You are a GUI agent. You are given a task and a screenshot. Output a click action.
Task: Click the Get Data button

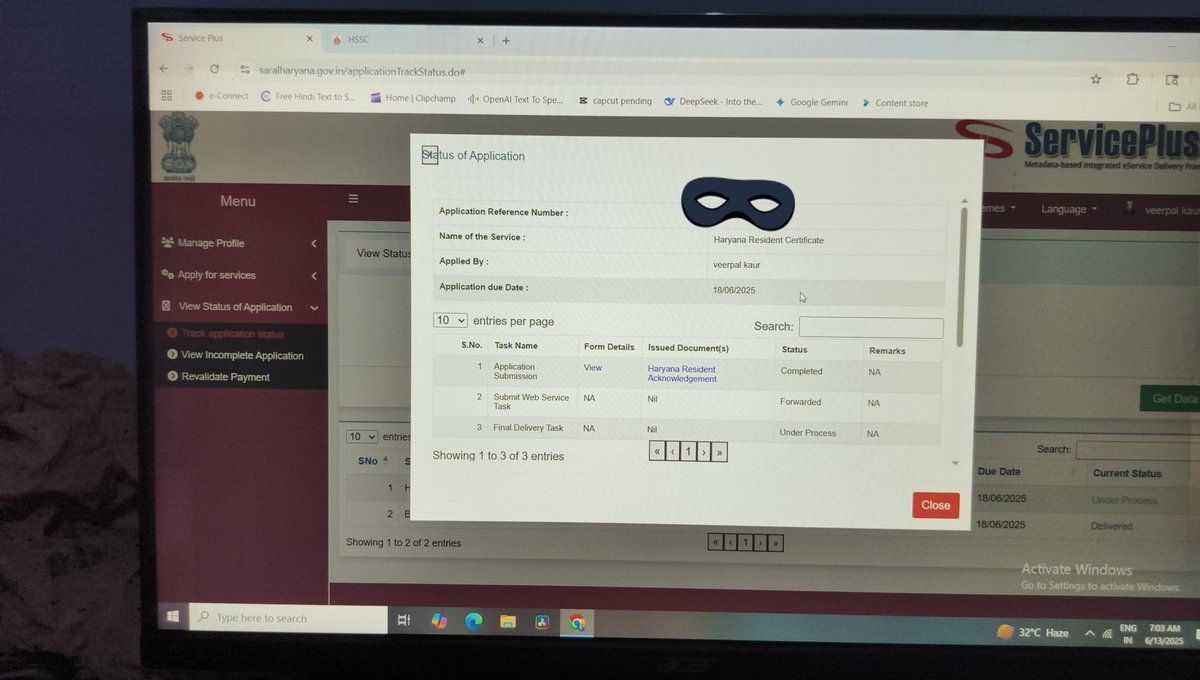point(1170,398)
